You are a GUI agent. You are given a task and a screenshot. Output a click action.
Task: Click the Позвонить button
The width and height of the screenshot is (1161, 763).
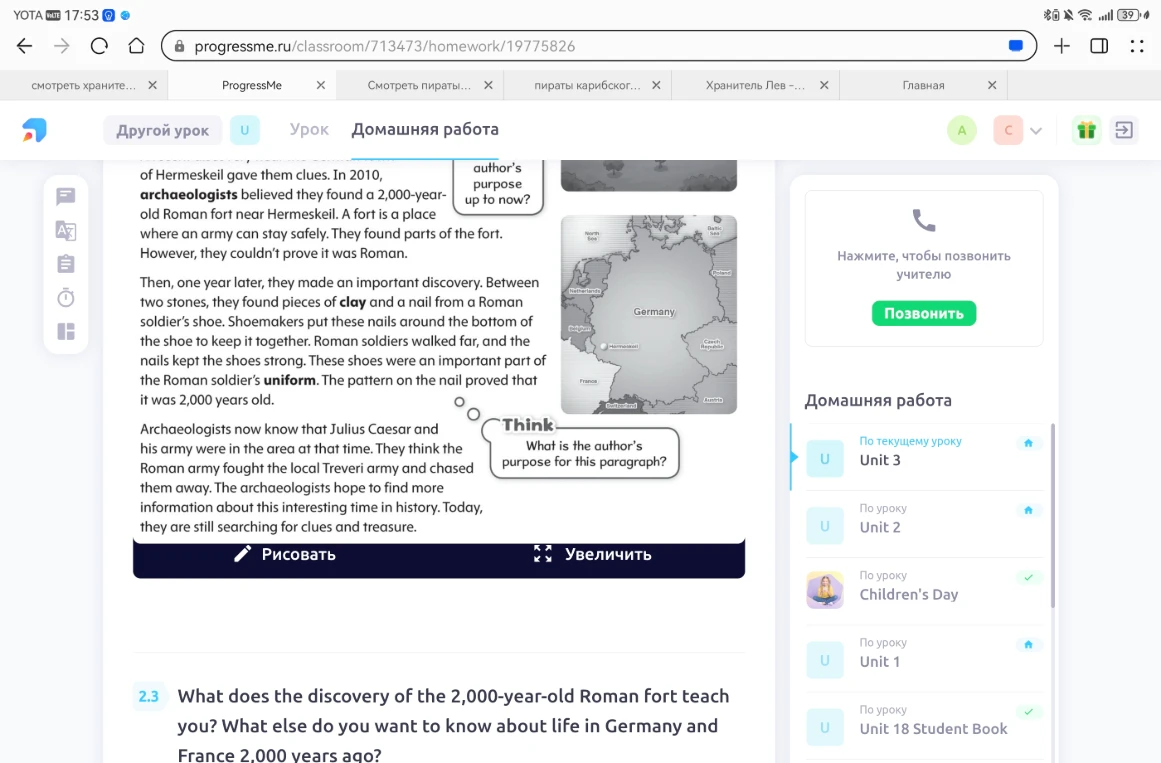924,313
